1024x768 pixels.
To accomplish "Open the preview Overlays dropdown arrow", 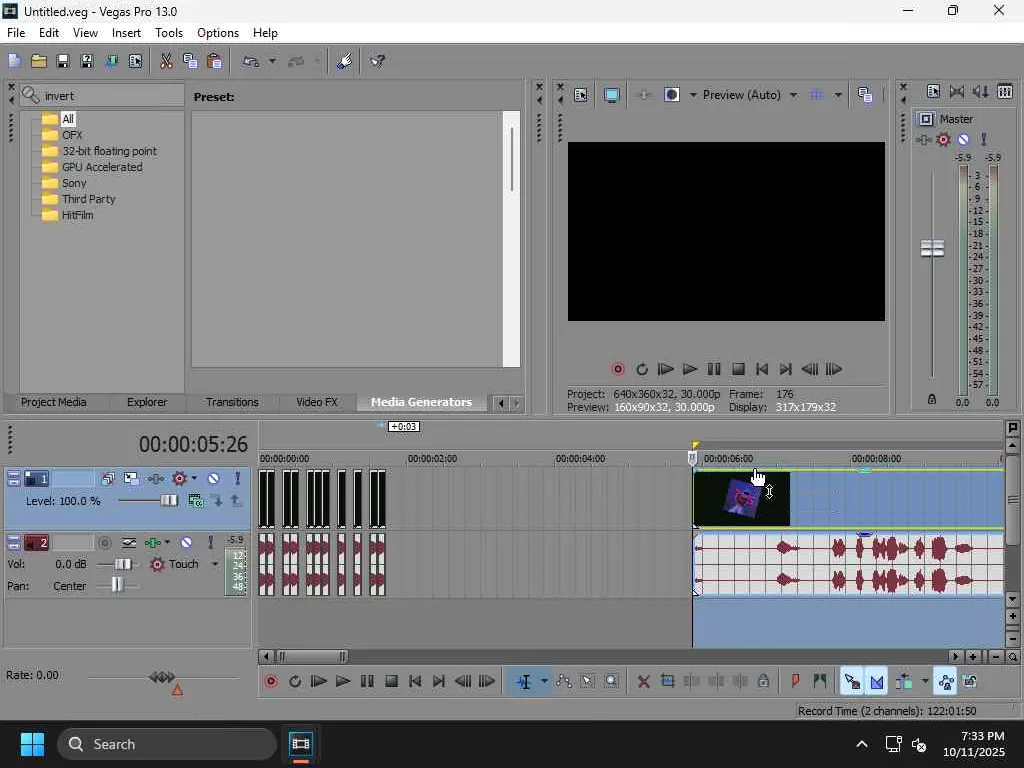I will (x=838, y=95).
